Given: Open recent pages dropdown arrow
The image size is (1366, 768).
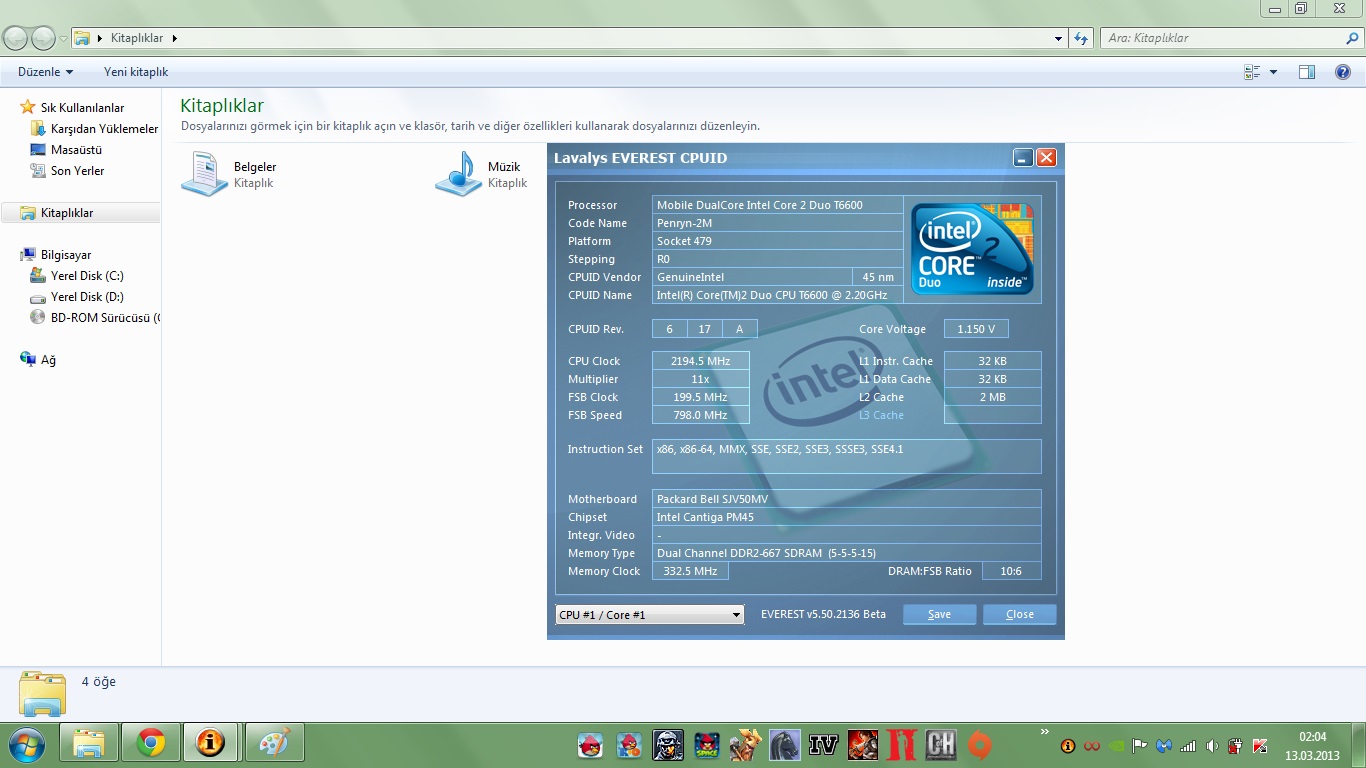Looking at the screenshot, I should click(63, 38).
